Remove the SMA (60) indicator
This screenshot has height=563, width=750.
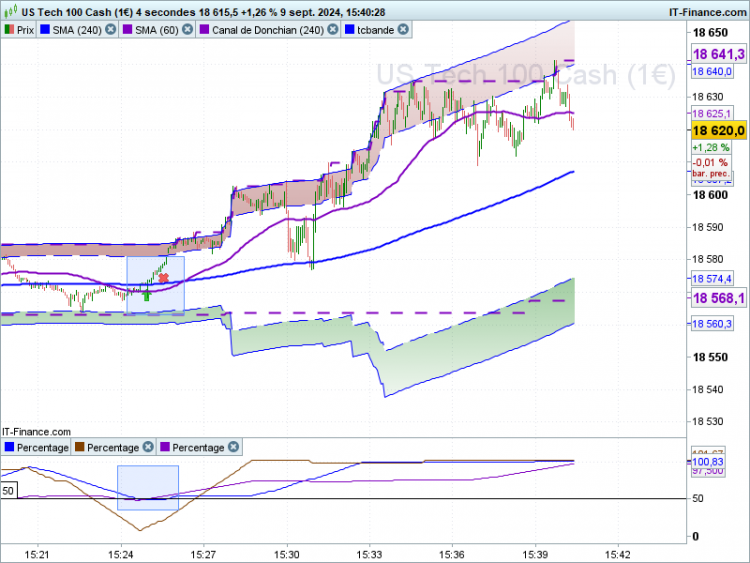pyautogui.click(x=185, y=30)
